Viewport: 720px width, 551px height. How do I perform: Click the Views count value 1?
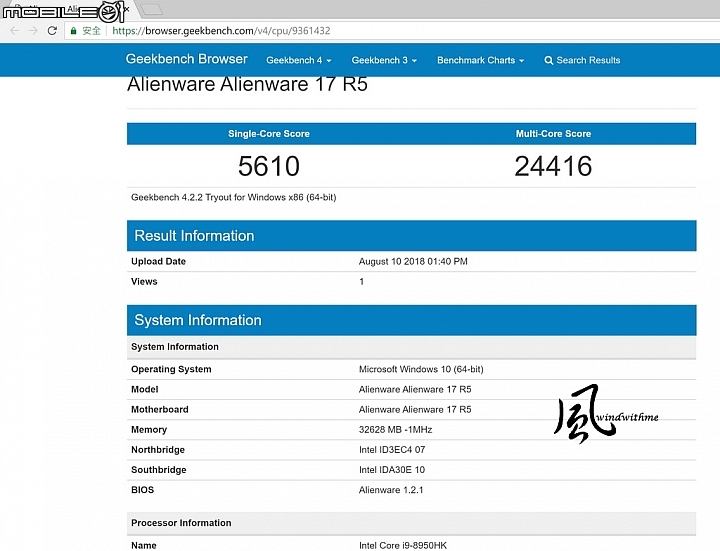361,281
